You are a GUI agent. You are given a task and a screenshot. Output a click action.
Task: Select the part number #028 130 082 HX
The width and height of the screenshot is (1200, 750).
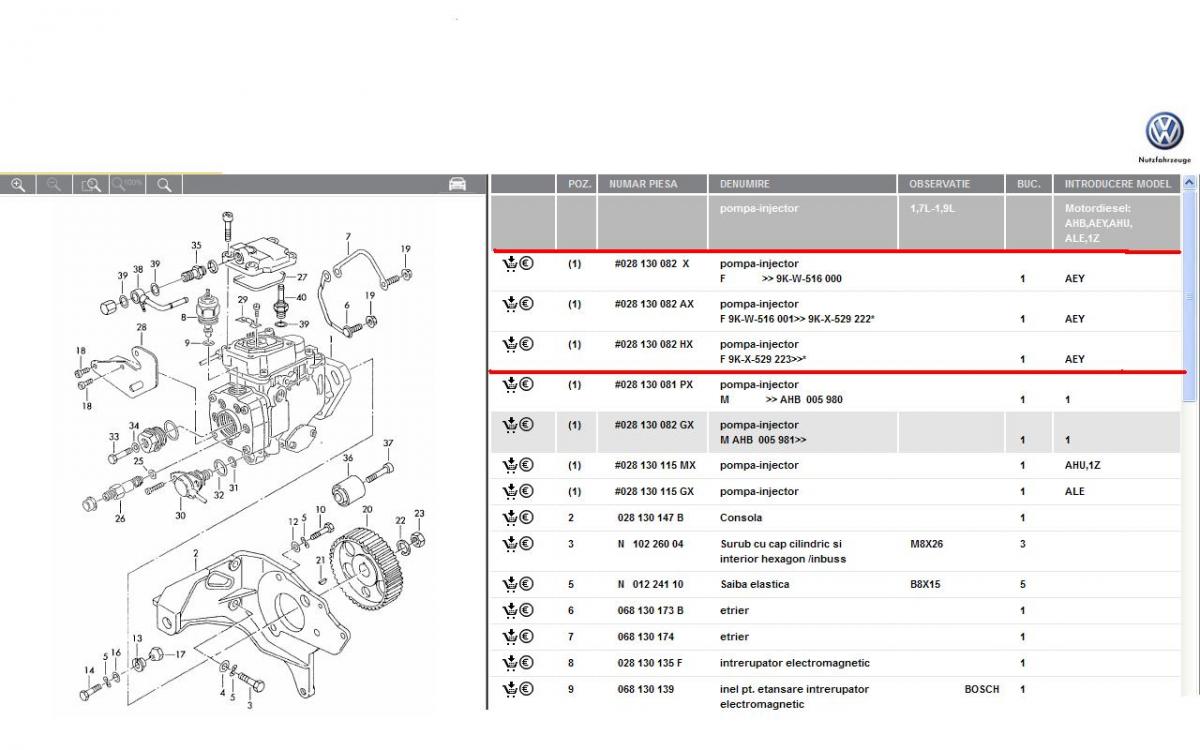(x=653, y=345)
